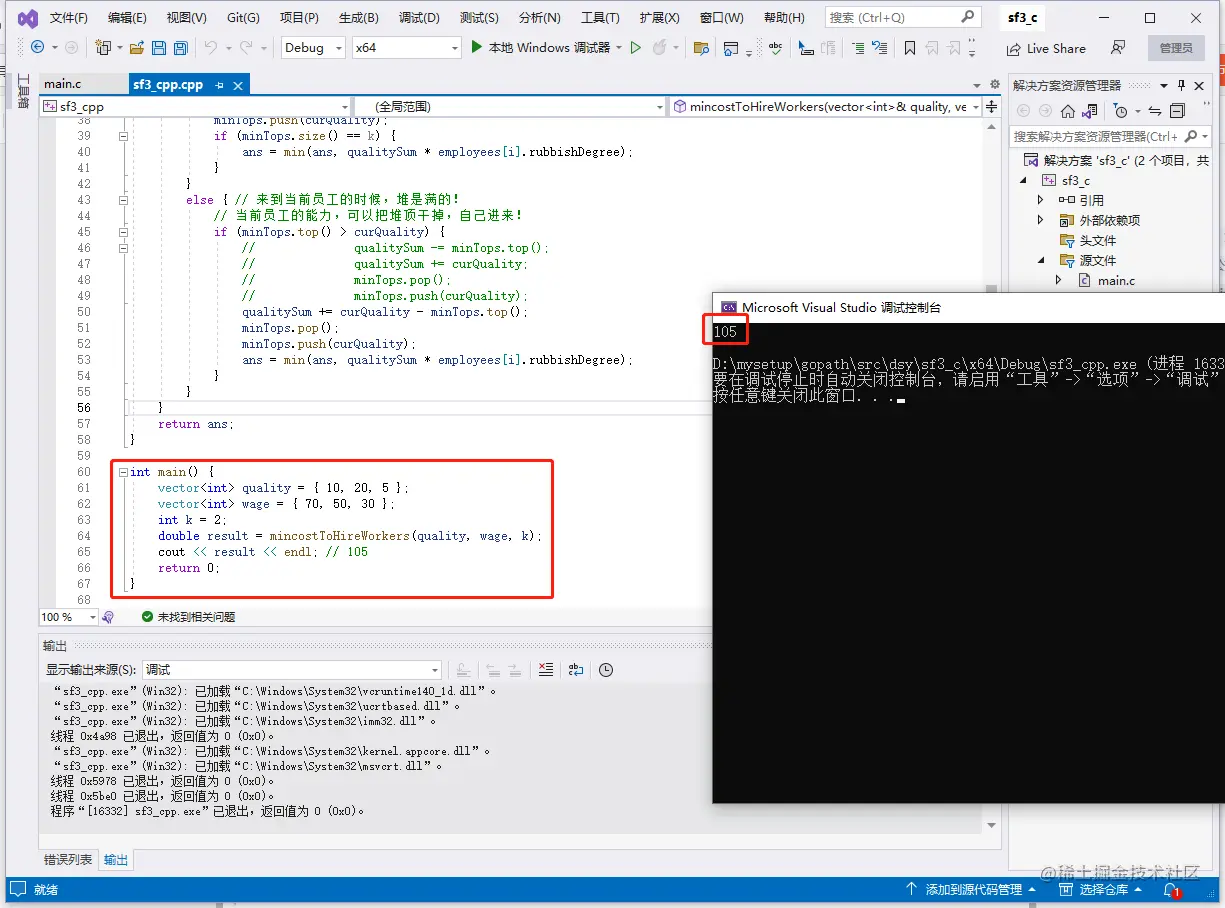
Task: Click the editor settings gear above scrollbar
Action: pyautogui.click(x=994, y=85)
